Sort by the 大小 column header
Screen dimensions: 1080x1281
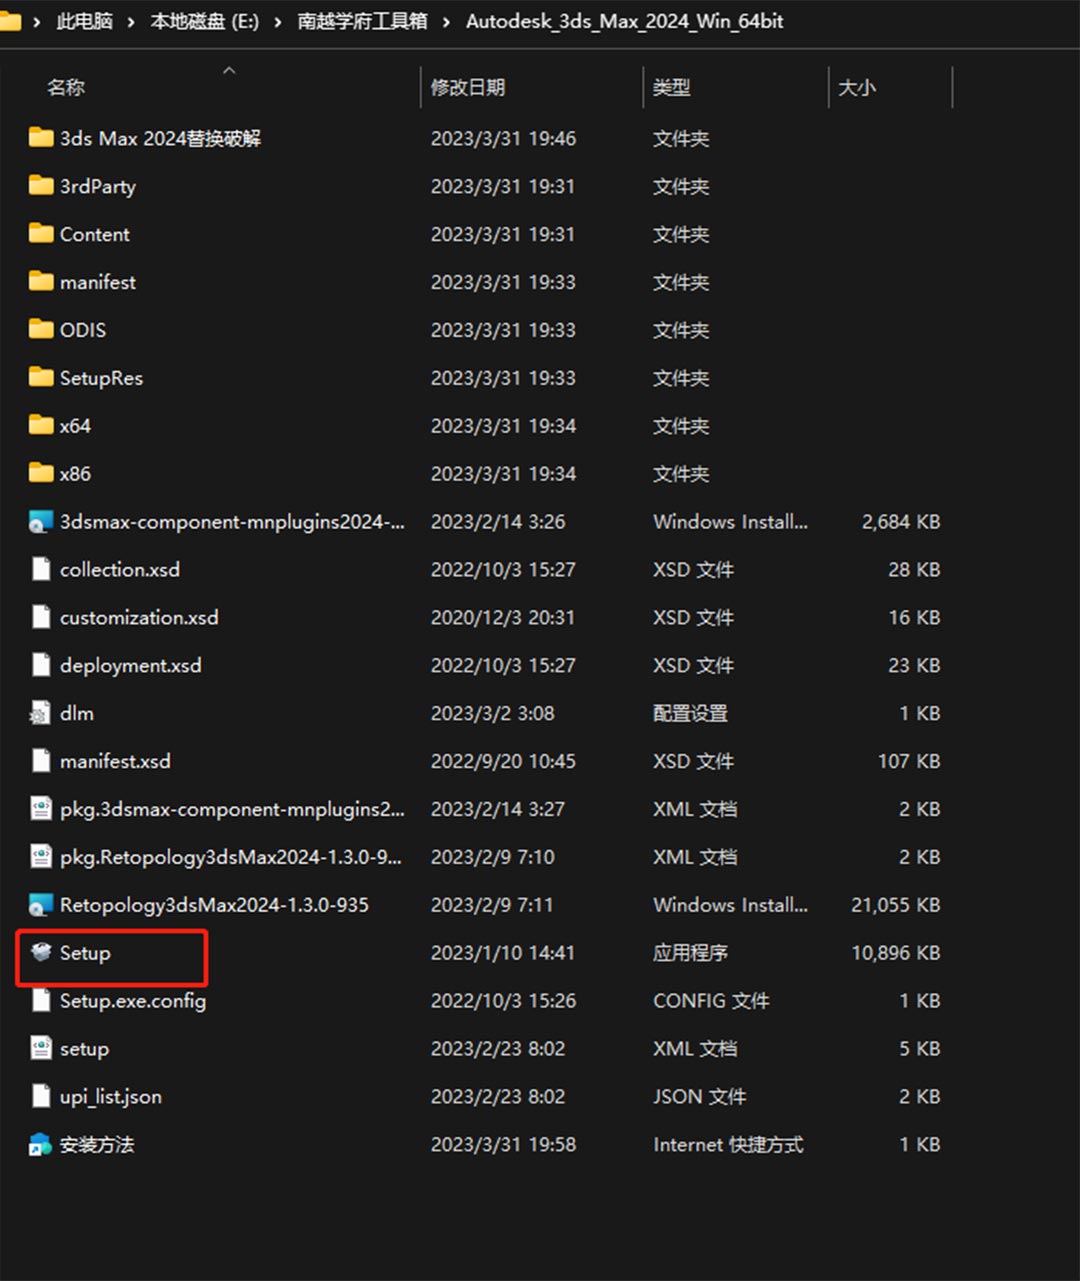tap(857, 88)
